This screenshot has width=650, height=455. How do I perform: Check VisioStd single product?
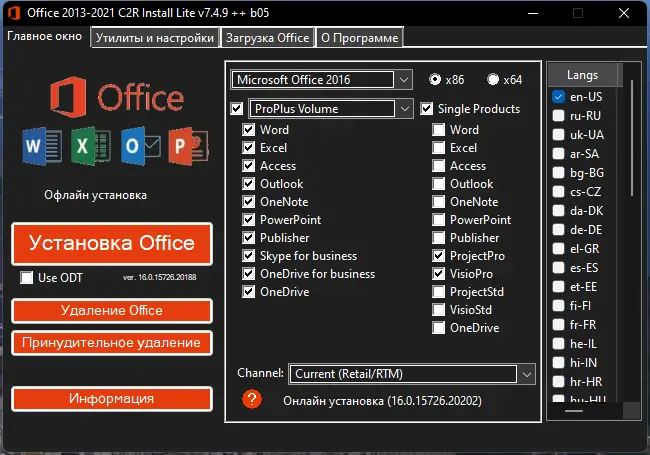pos(439,310)
